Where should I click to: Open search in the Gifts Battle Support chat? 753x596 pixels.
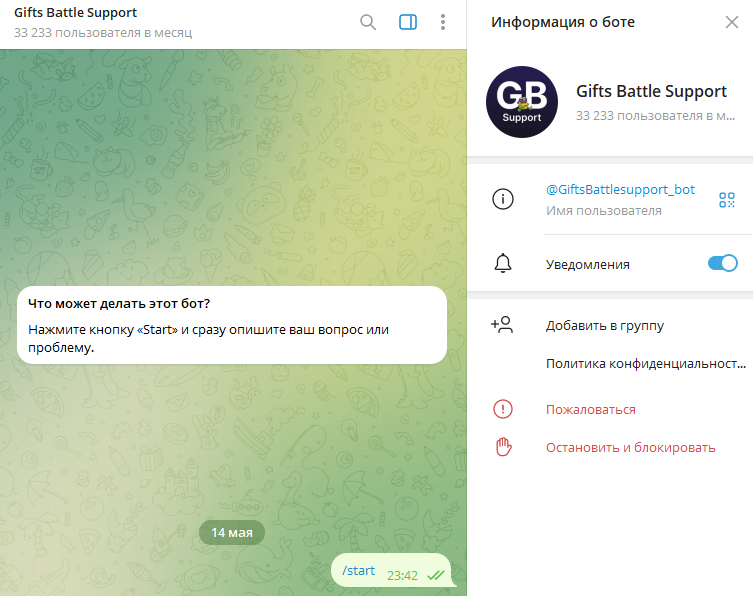coord(368,22)
